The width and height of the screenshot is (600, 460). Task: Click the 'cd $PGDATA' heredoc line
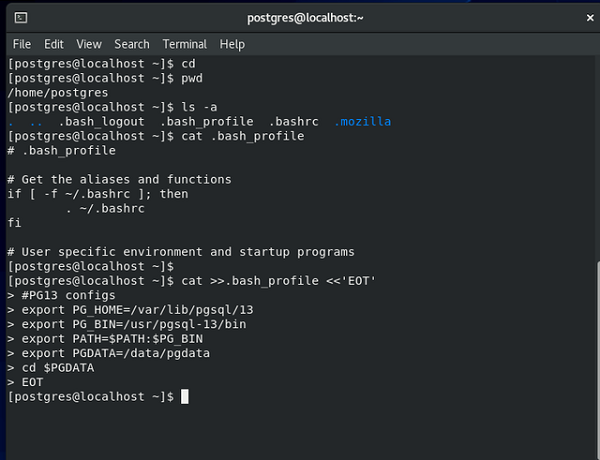[x=58, y=368]
